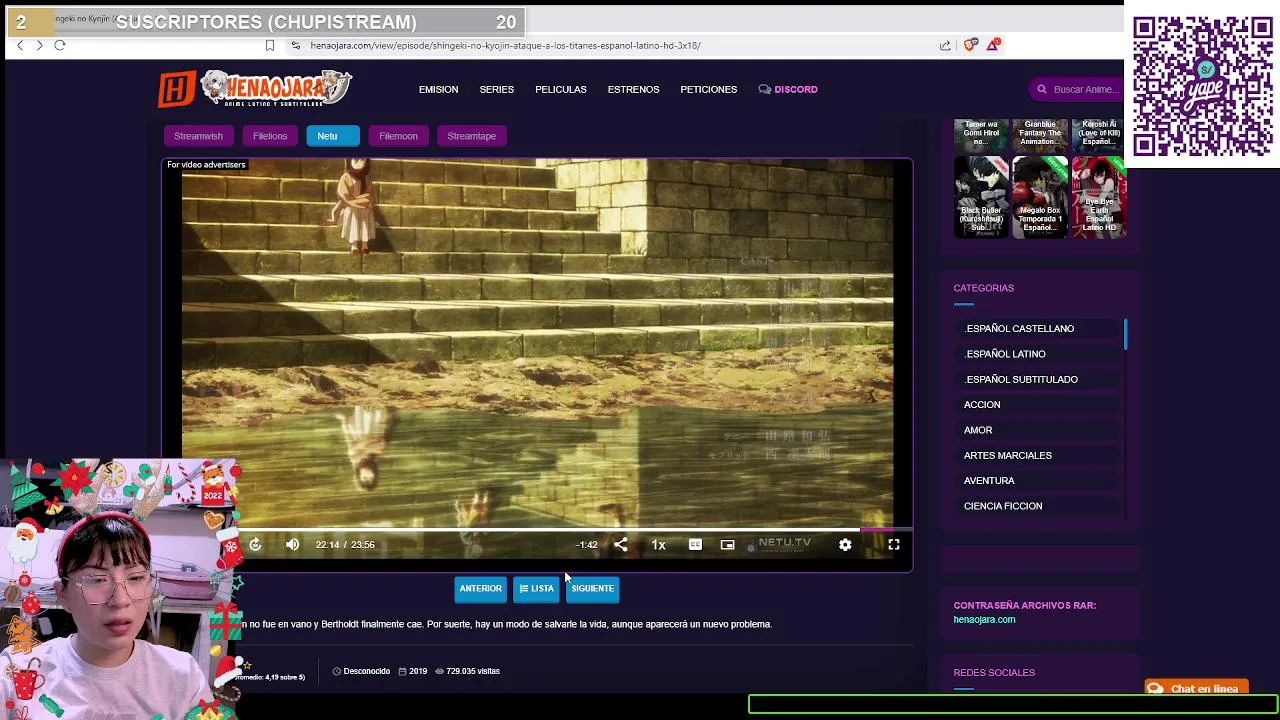This screenshot has width=1280, height=720.
Task: Open the Henaojara site logo
Action: pyautogui.click(x=255, y=89)
